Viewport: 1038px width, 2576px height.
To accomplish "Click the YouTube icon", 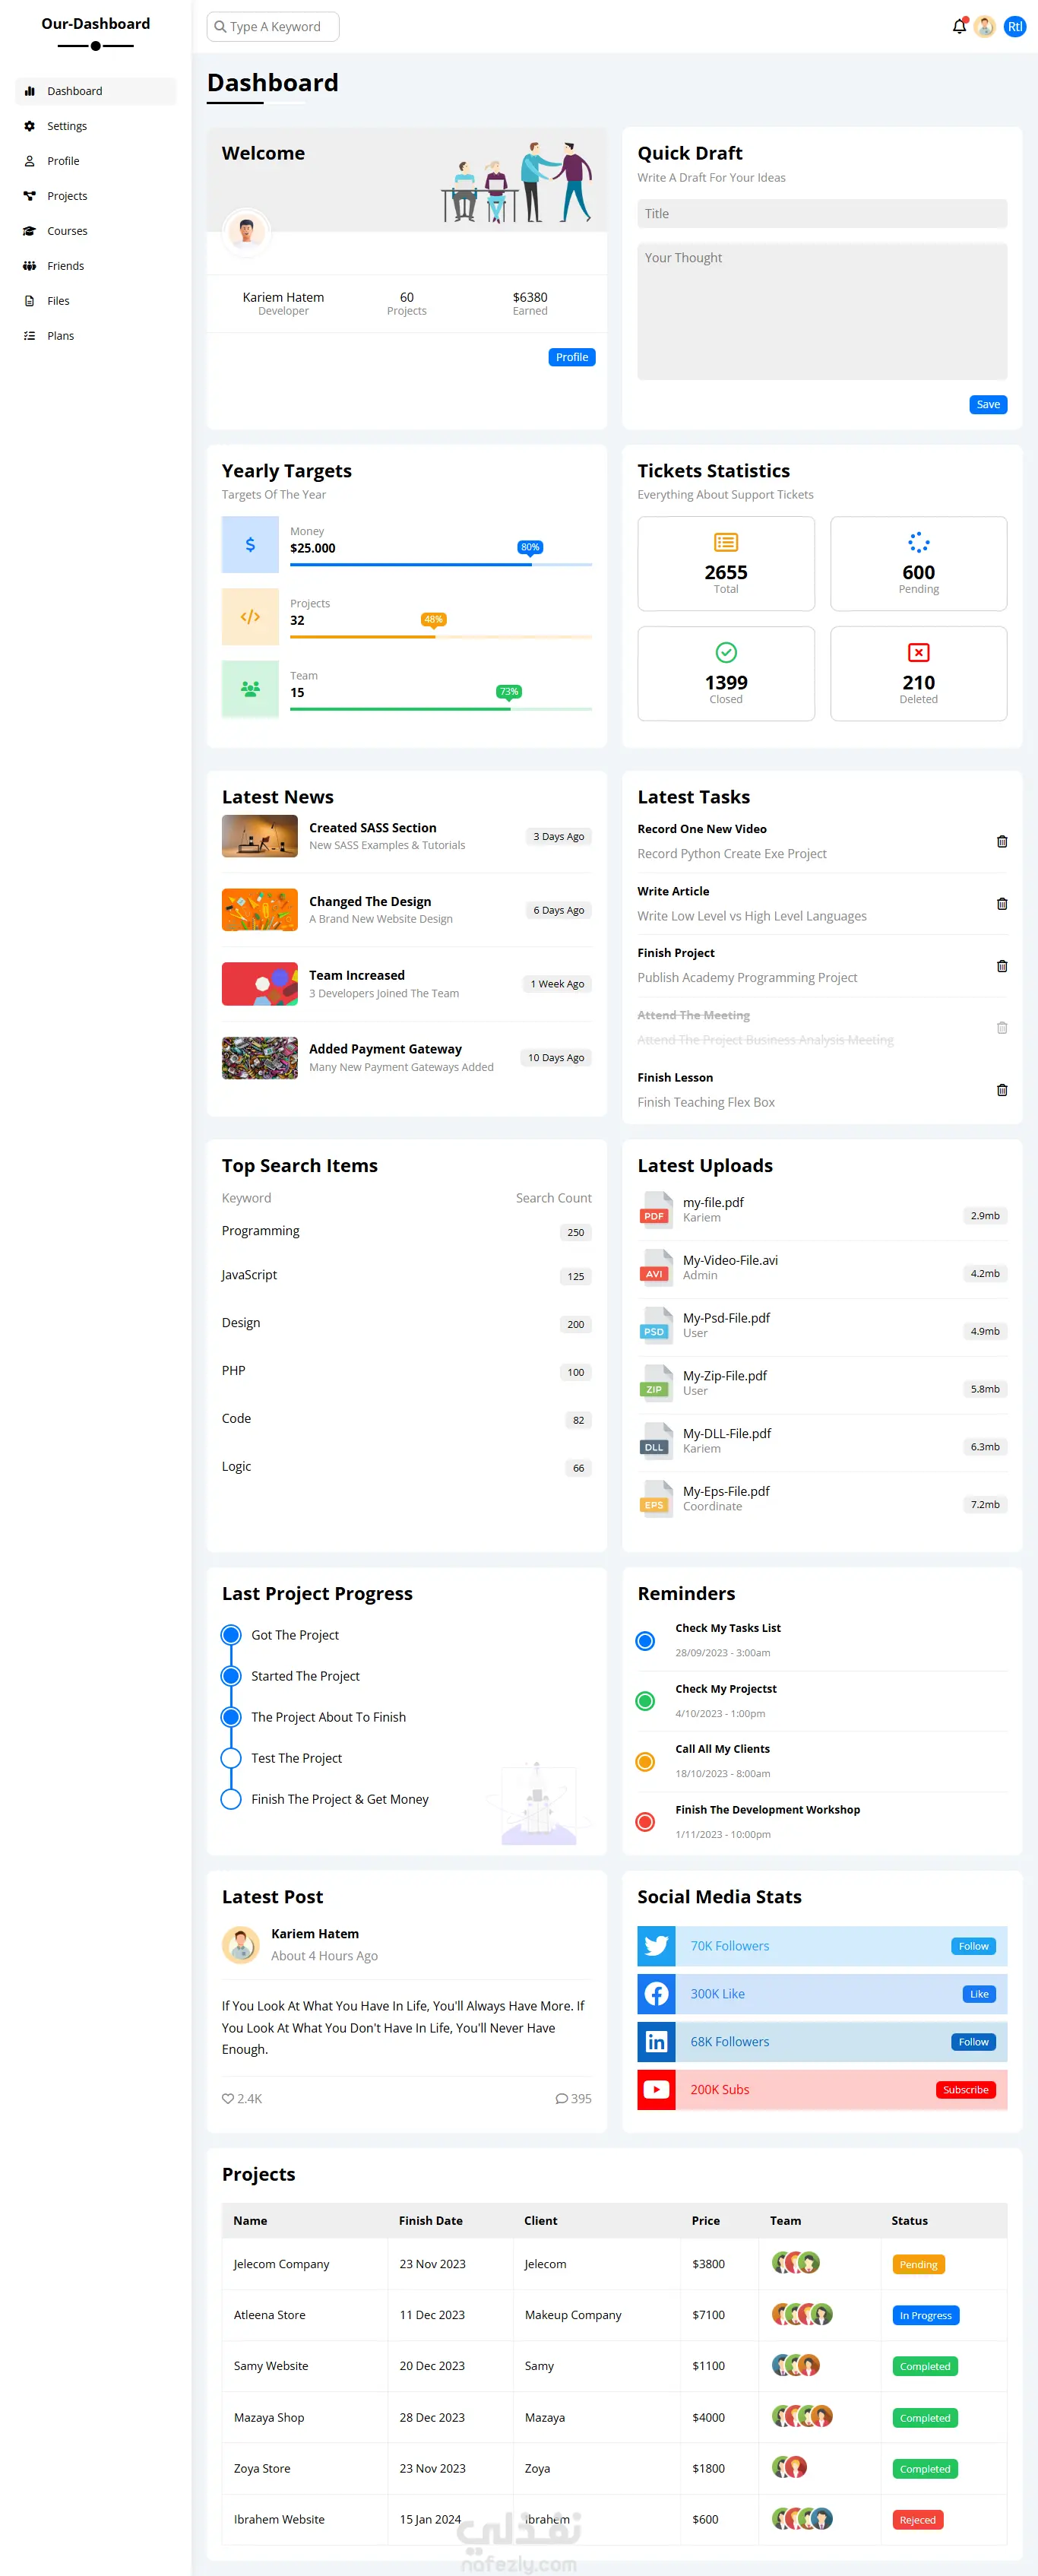I will (x=656, y=2089).
